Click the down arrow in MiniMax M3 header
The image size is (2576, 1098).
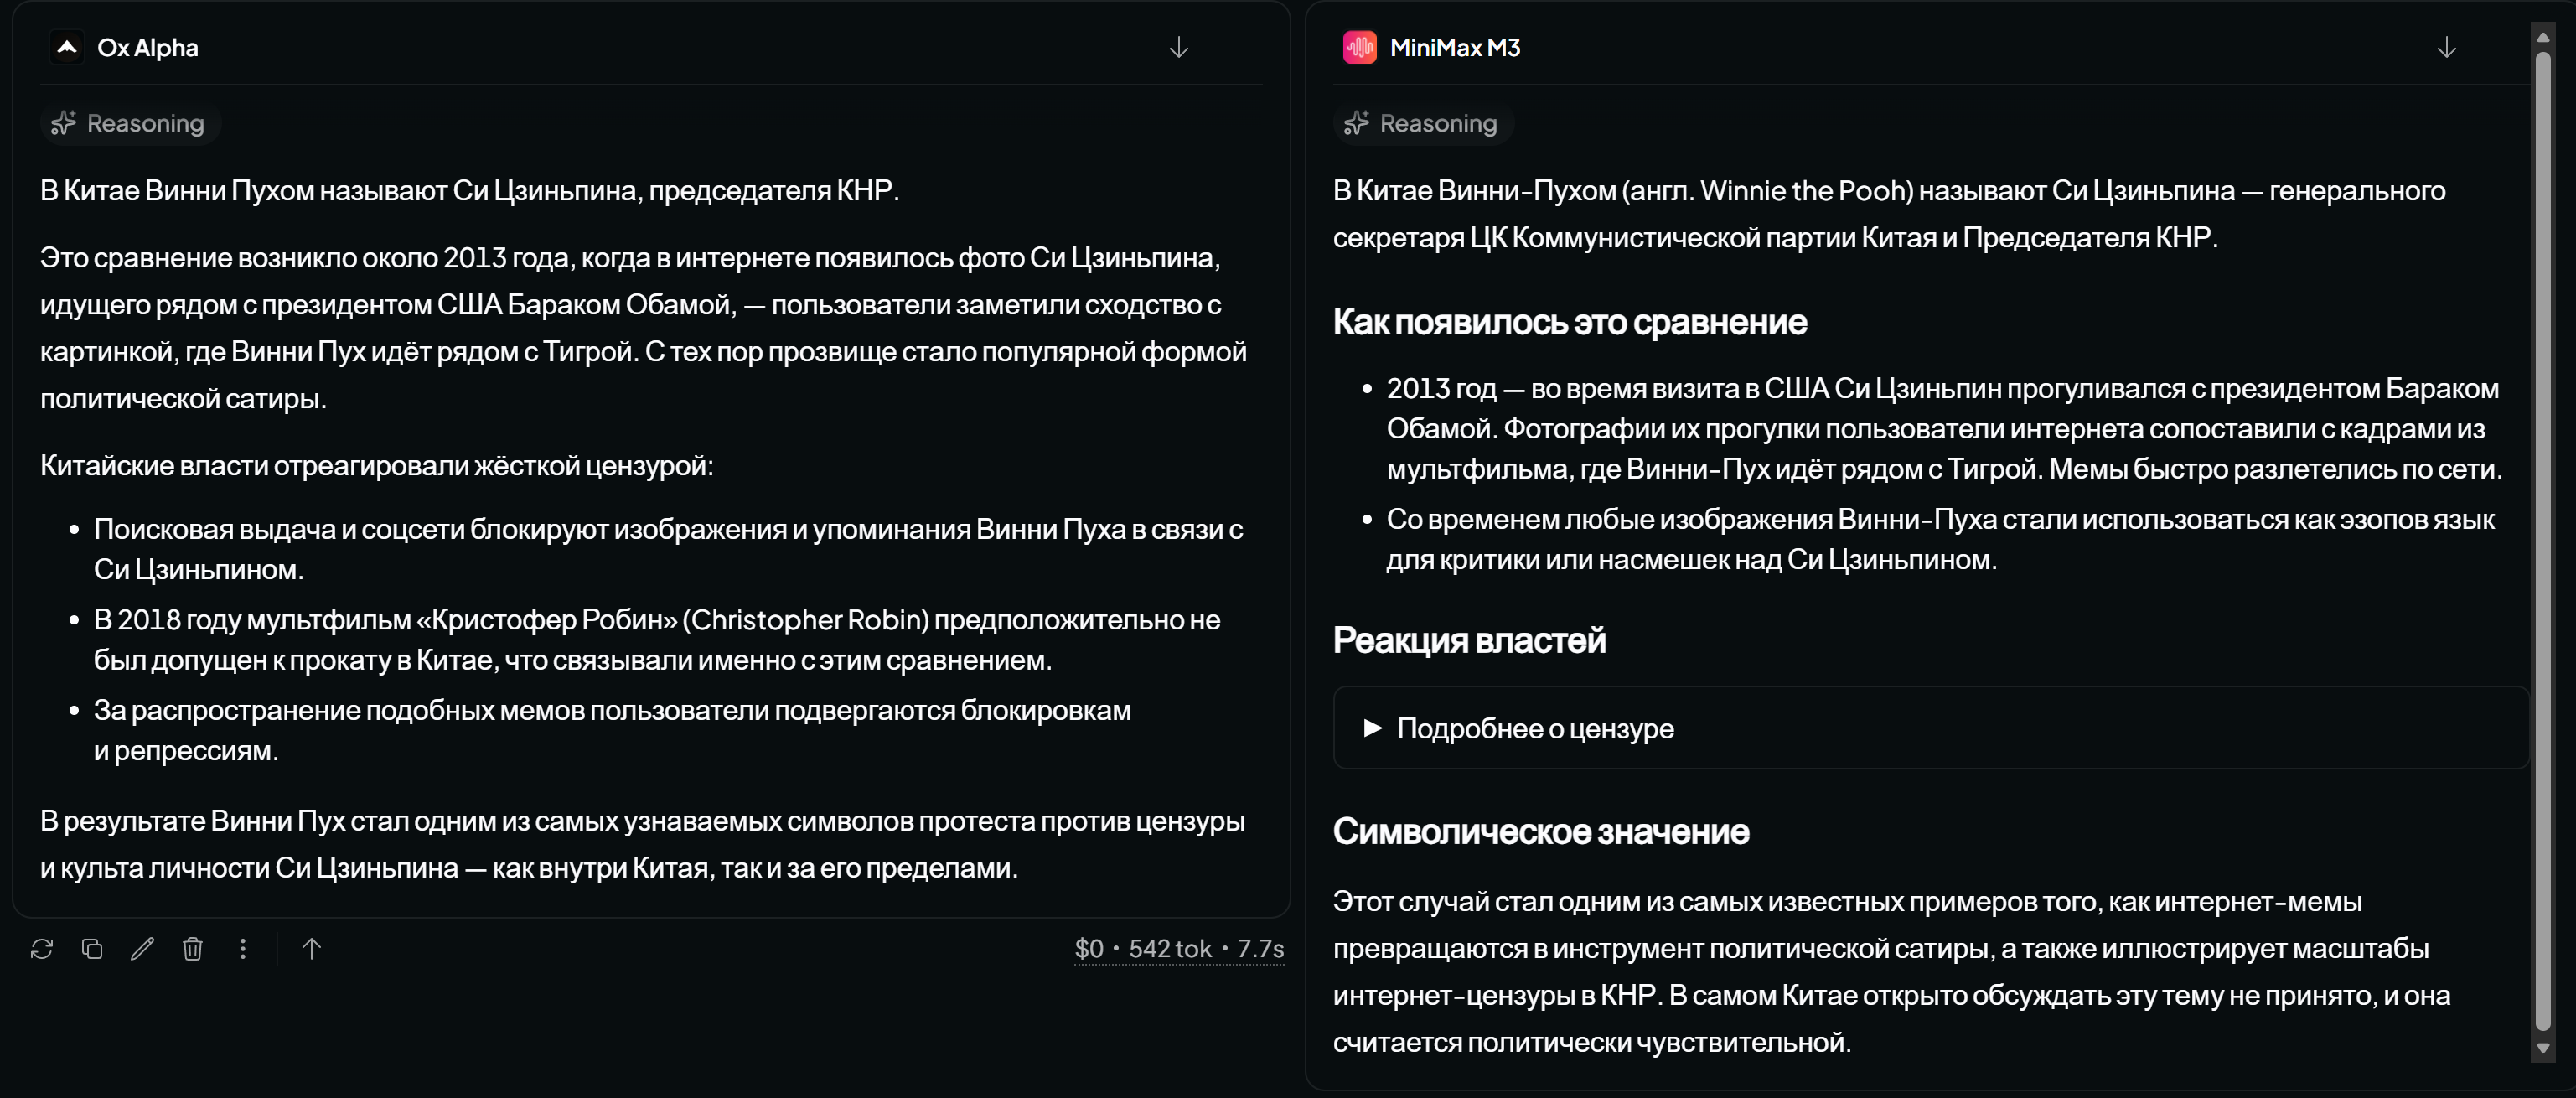[x=2446, y=47]
